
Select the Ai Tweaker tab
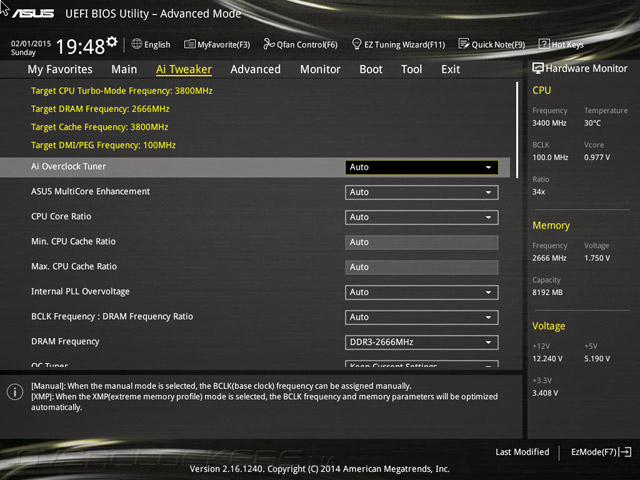coord(184,69)
